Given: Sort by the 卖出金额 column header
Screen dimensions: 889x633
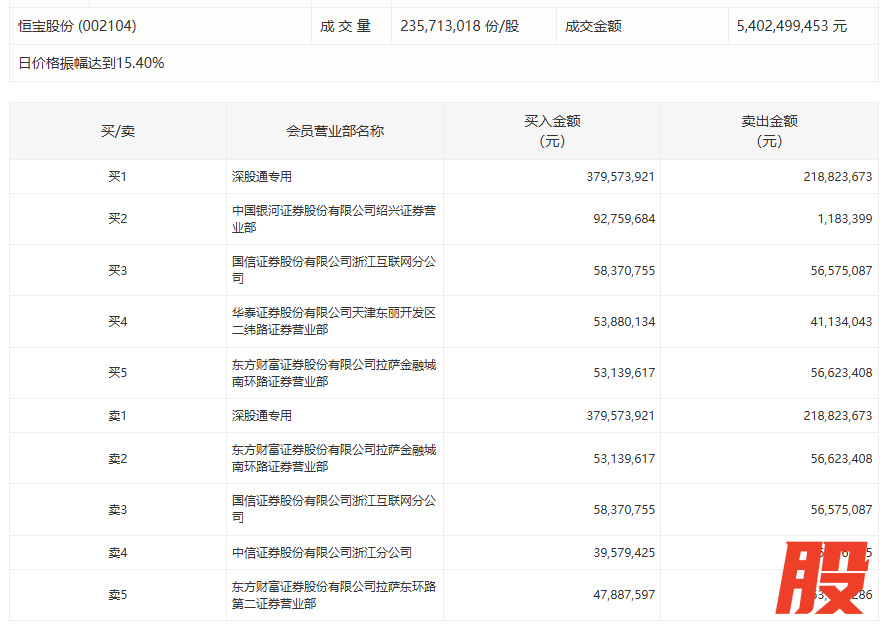Looking at the screenshot, I should tap(769, 131).
